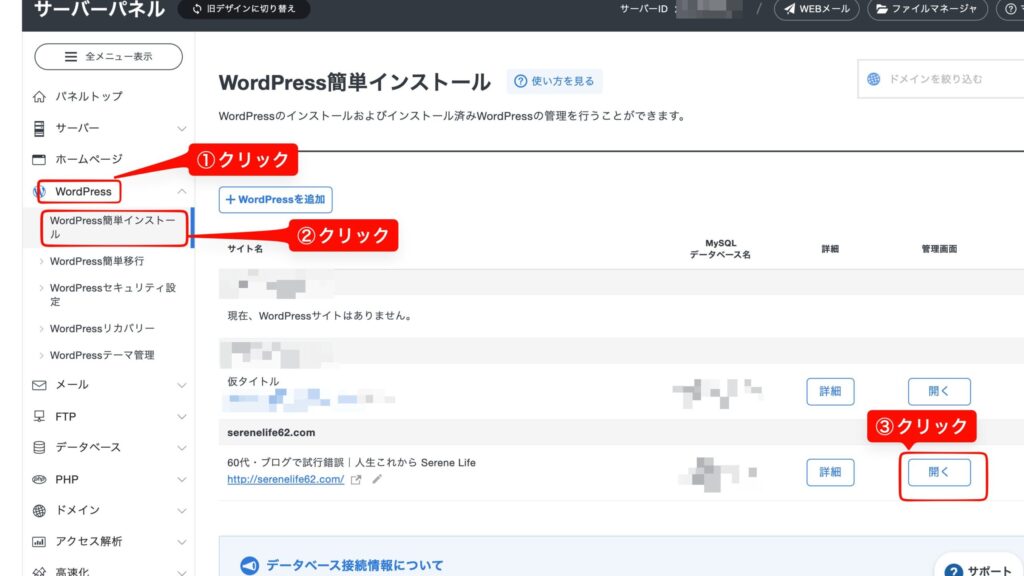Image resolution: width=1024 pixels, height=576 pixels.
Task: Click the PHP icon in sidebar
Action: coord(39,479)
